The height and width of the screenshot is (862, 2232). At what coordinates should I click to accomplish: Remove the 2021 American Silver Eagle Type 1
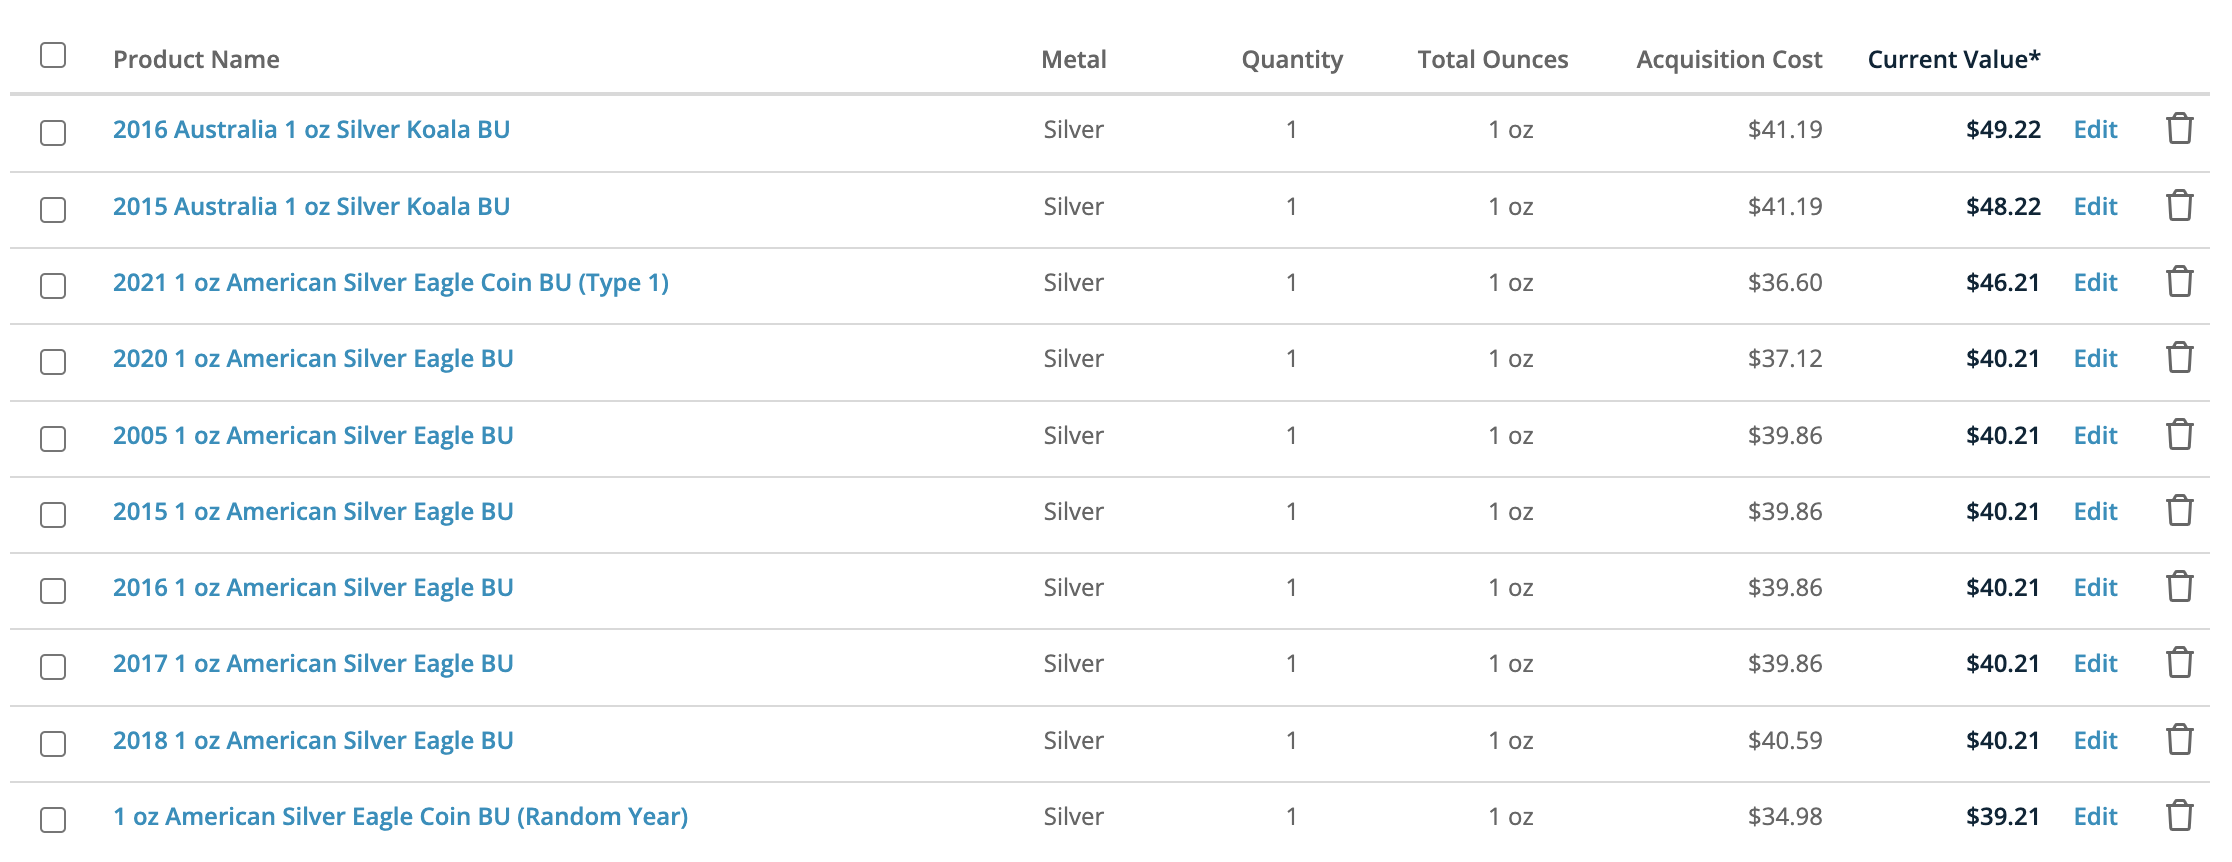pos(2179,282)
